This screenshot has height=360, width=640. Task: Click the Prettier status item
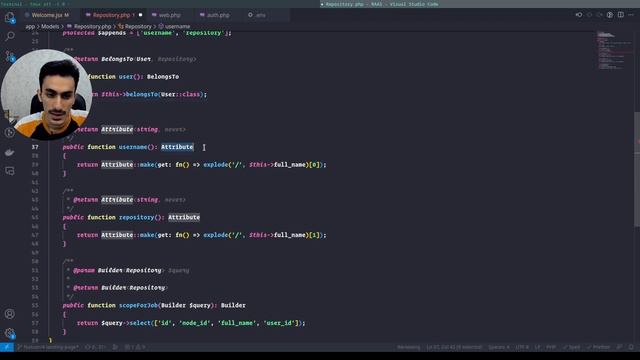point(598,347)
